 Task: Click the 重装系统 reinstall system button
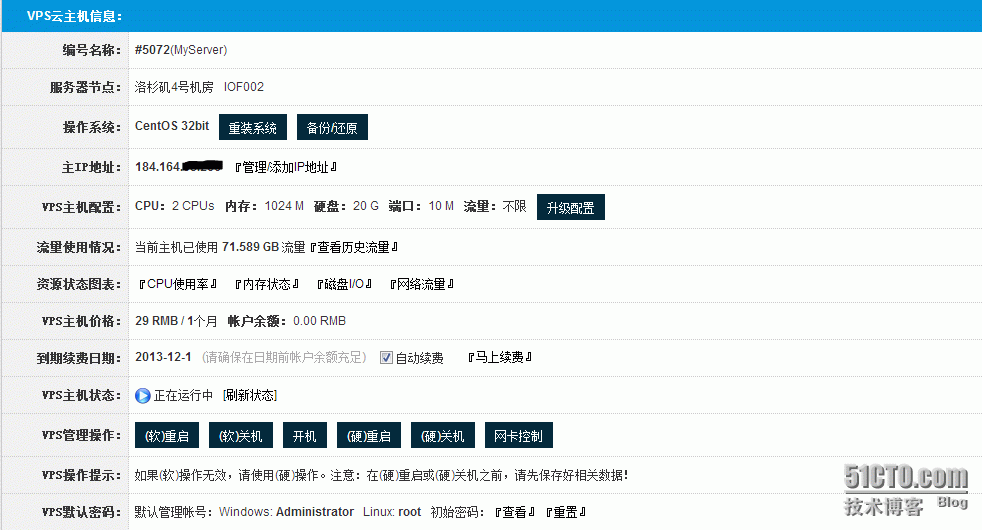[252, 128]
